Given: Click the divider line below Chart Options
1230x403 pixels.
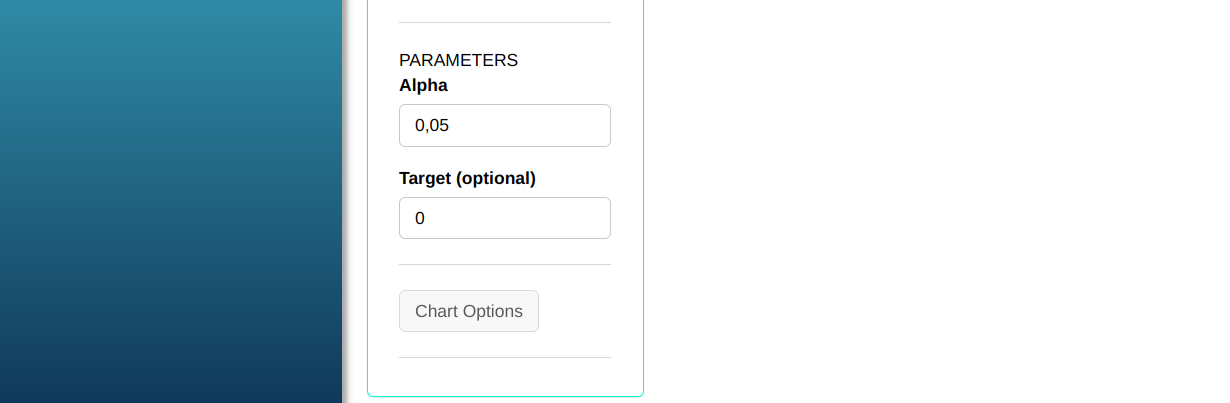Looking at the screenshot, I should [x=504, y=357].
